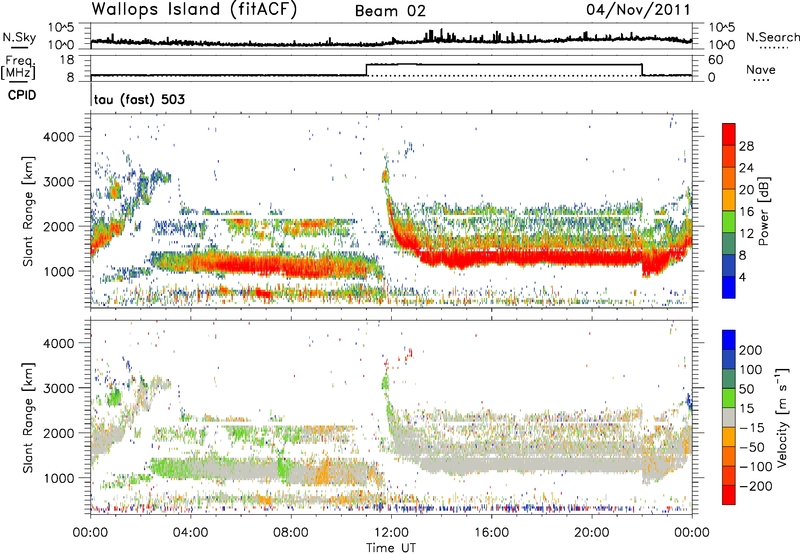Screen dimensions: 800x554
Task: Click the '20:00' time tick label
Action: (591, 533)
